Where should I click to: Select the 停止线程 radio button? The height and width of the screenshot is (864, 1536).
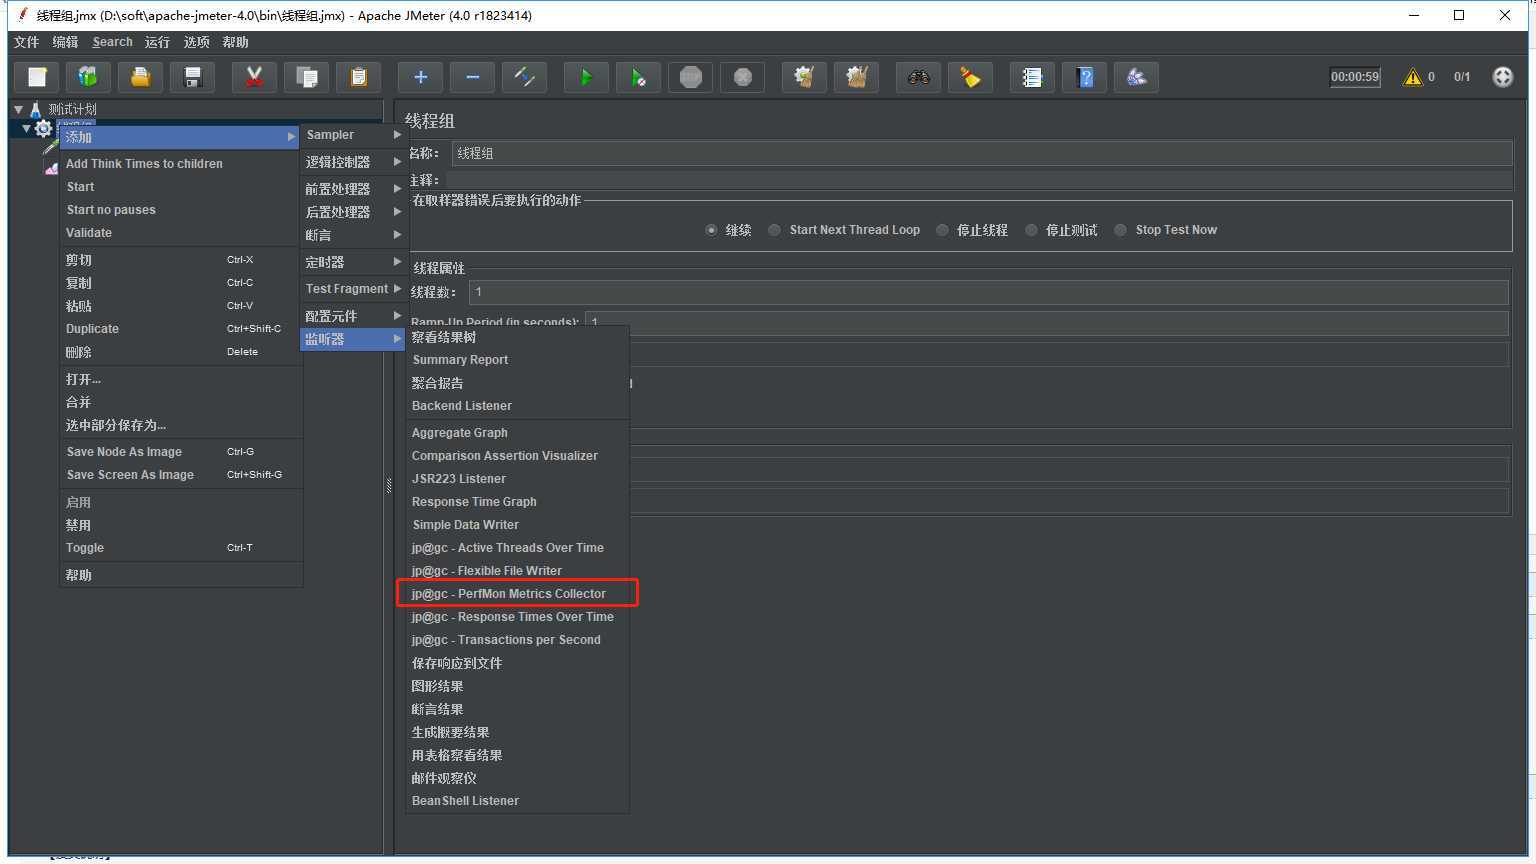942,230
